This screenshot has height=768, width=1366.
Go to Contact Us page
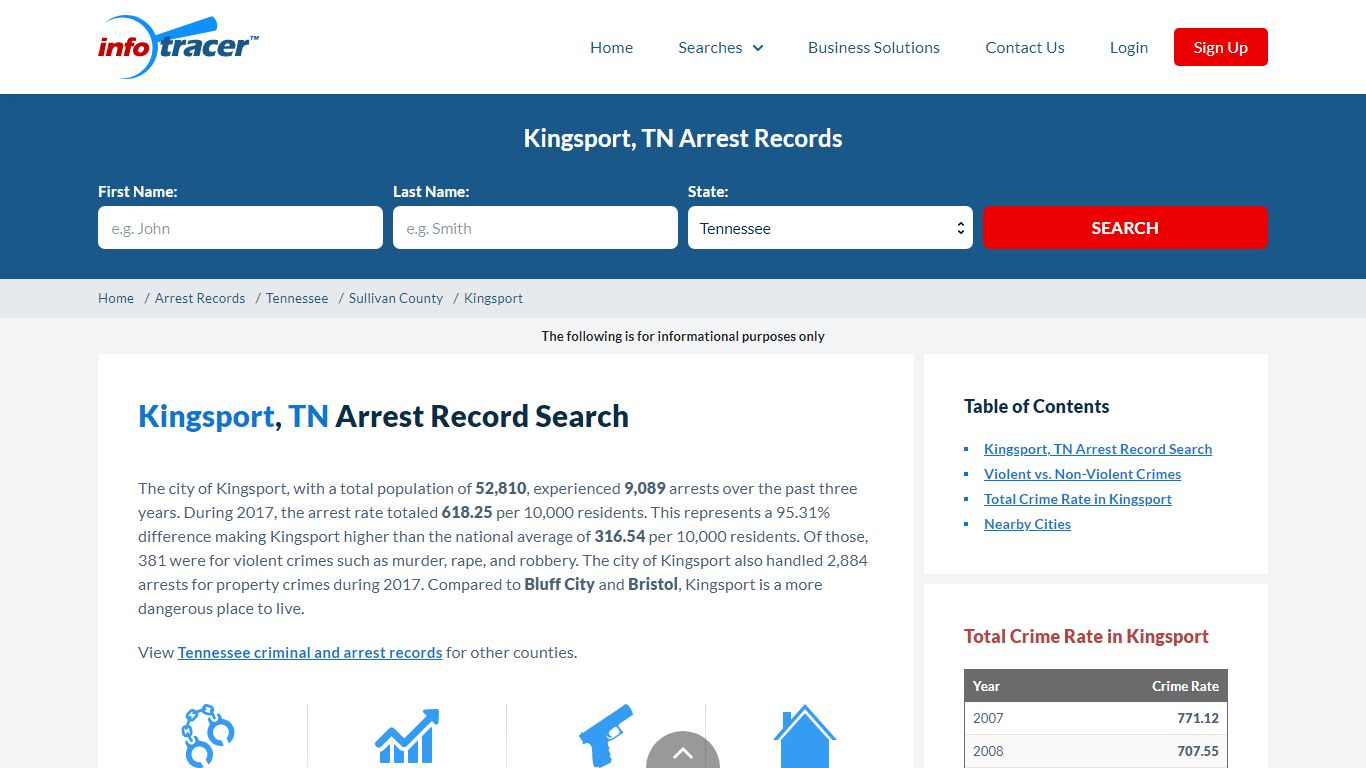click(x=1025, y=47)
